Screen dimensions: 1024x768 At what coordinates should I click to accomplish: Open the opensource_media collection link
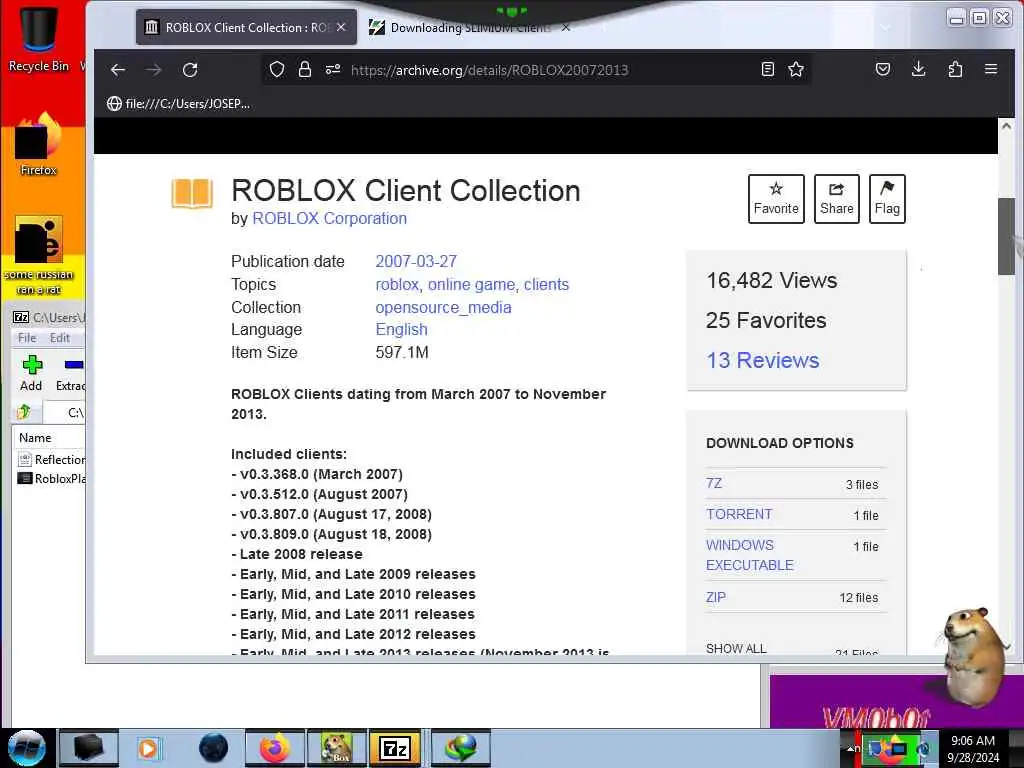[x=443, y=308]
